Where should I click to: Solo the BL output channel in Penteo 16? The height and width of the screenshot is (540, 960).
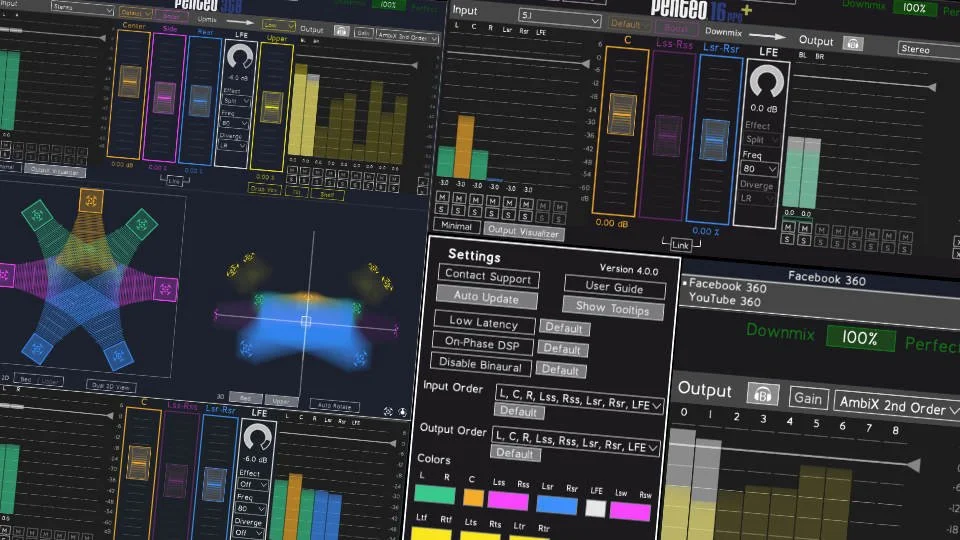pyautogui.click(x=787, y=239)
